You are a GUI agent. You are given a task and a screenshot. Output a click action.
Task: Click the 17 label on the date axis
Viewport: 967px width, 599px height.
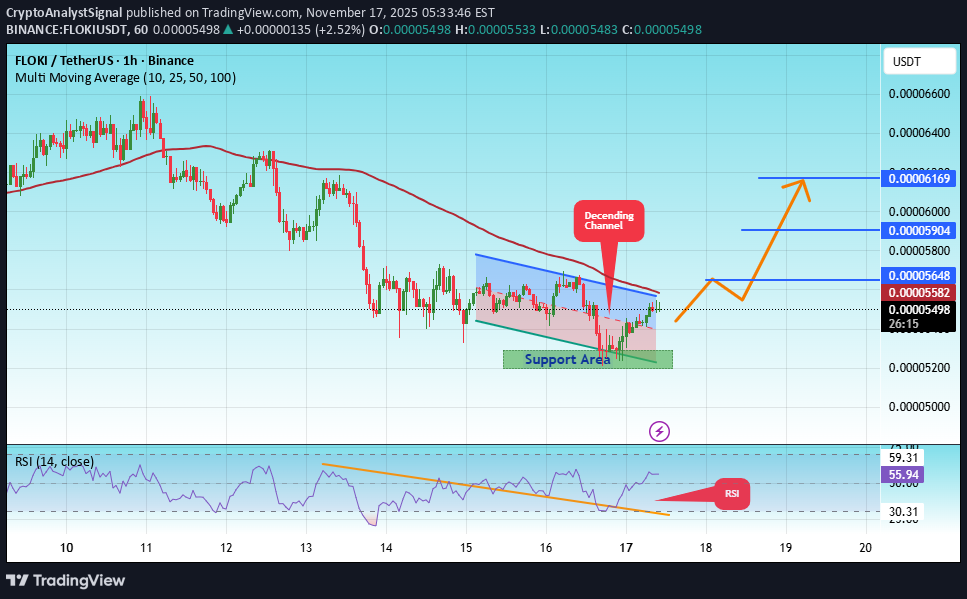(625, 548)
